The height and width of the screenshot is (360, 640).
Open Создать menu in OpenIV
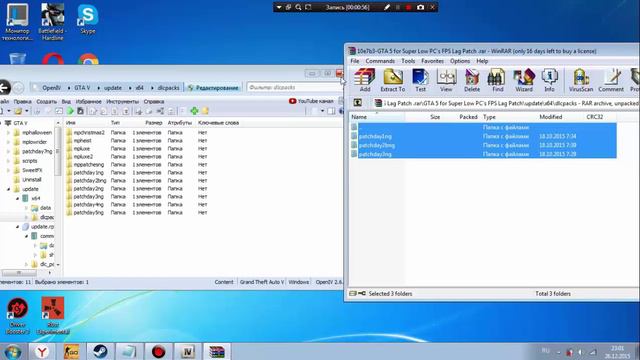point(47,101)
